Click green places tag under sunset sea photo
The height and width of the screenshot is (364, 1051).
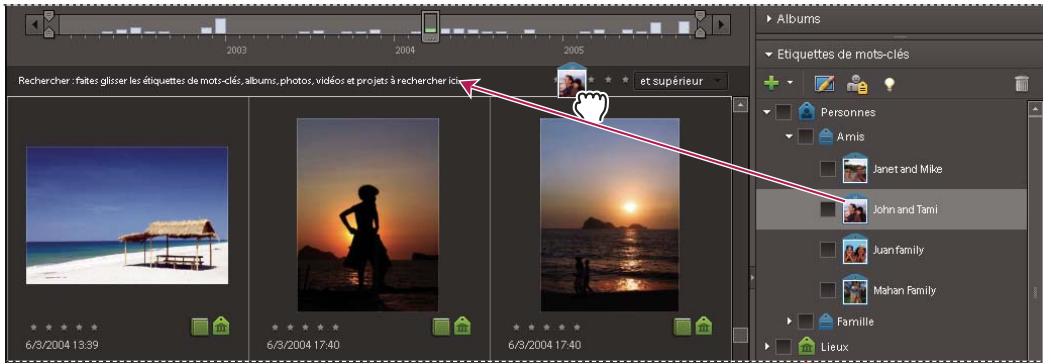pyautogui.click(x=704, y=326)
